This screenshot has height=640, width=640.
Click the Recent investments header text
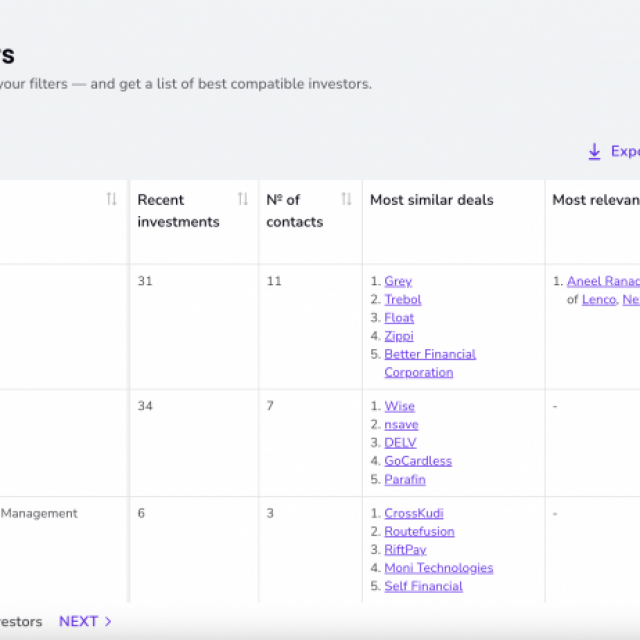pos(178,211)
